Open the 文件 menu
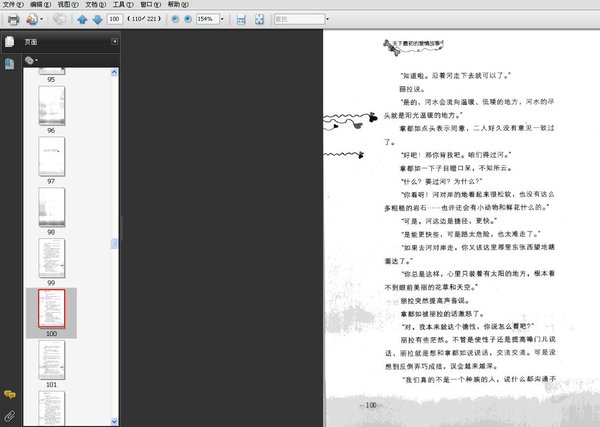 12,5
